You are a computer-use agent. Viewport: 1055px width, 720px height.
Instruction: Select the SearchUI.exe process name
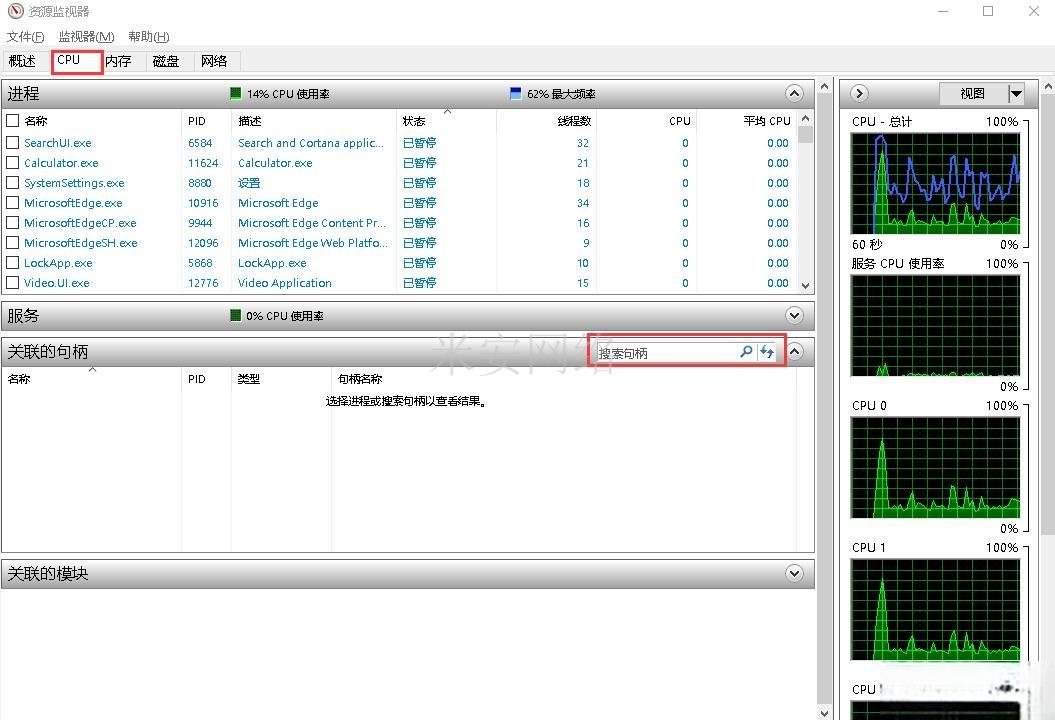[x=58, y=143]
